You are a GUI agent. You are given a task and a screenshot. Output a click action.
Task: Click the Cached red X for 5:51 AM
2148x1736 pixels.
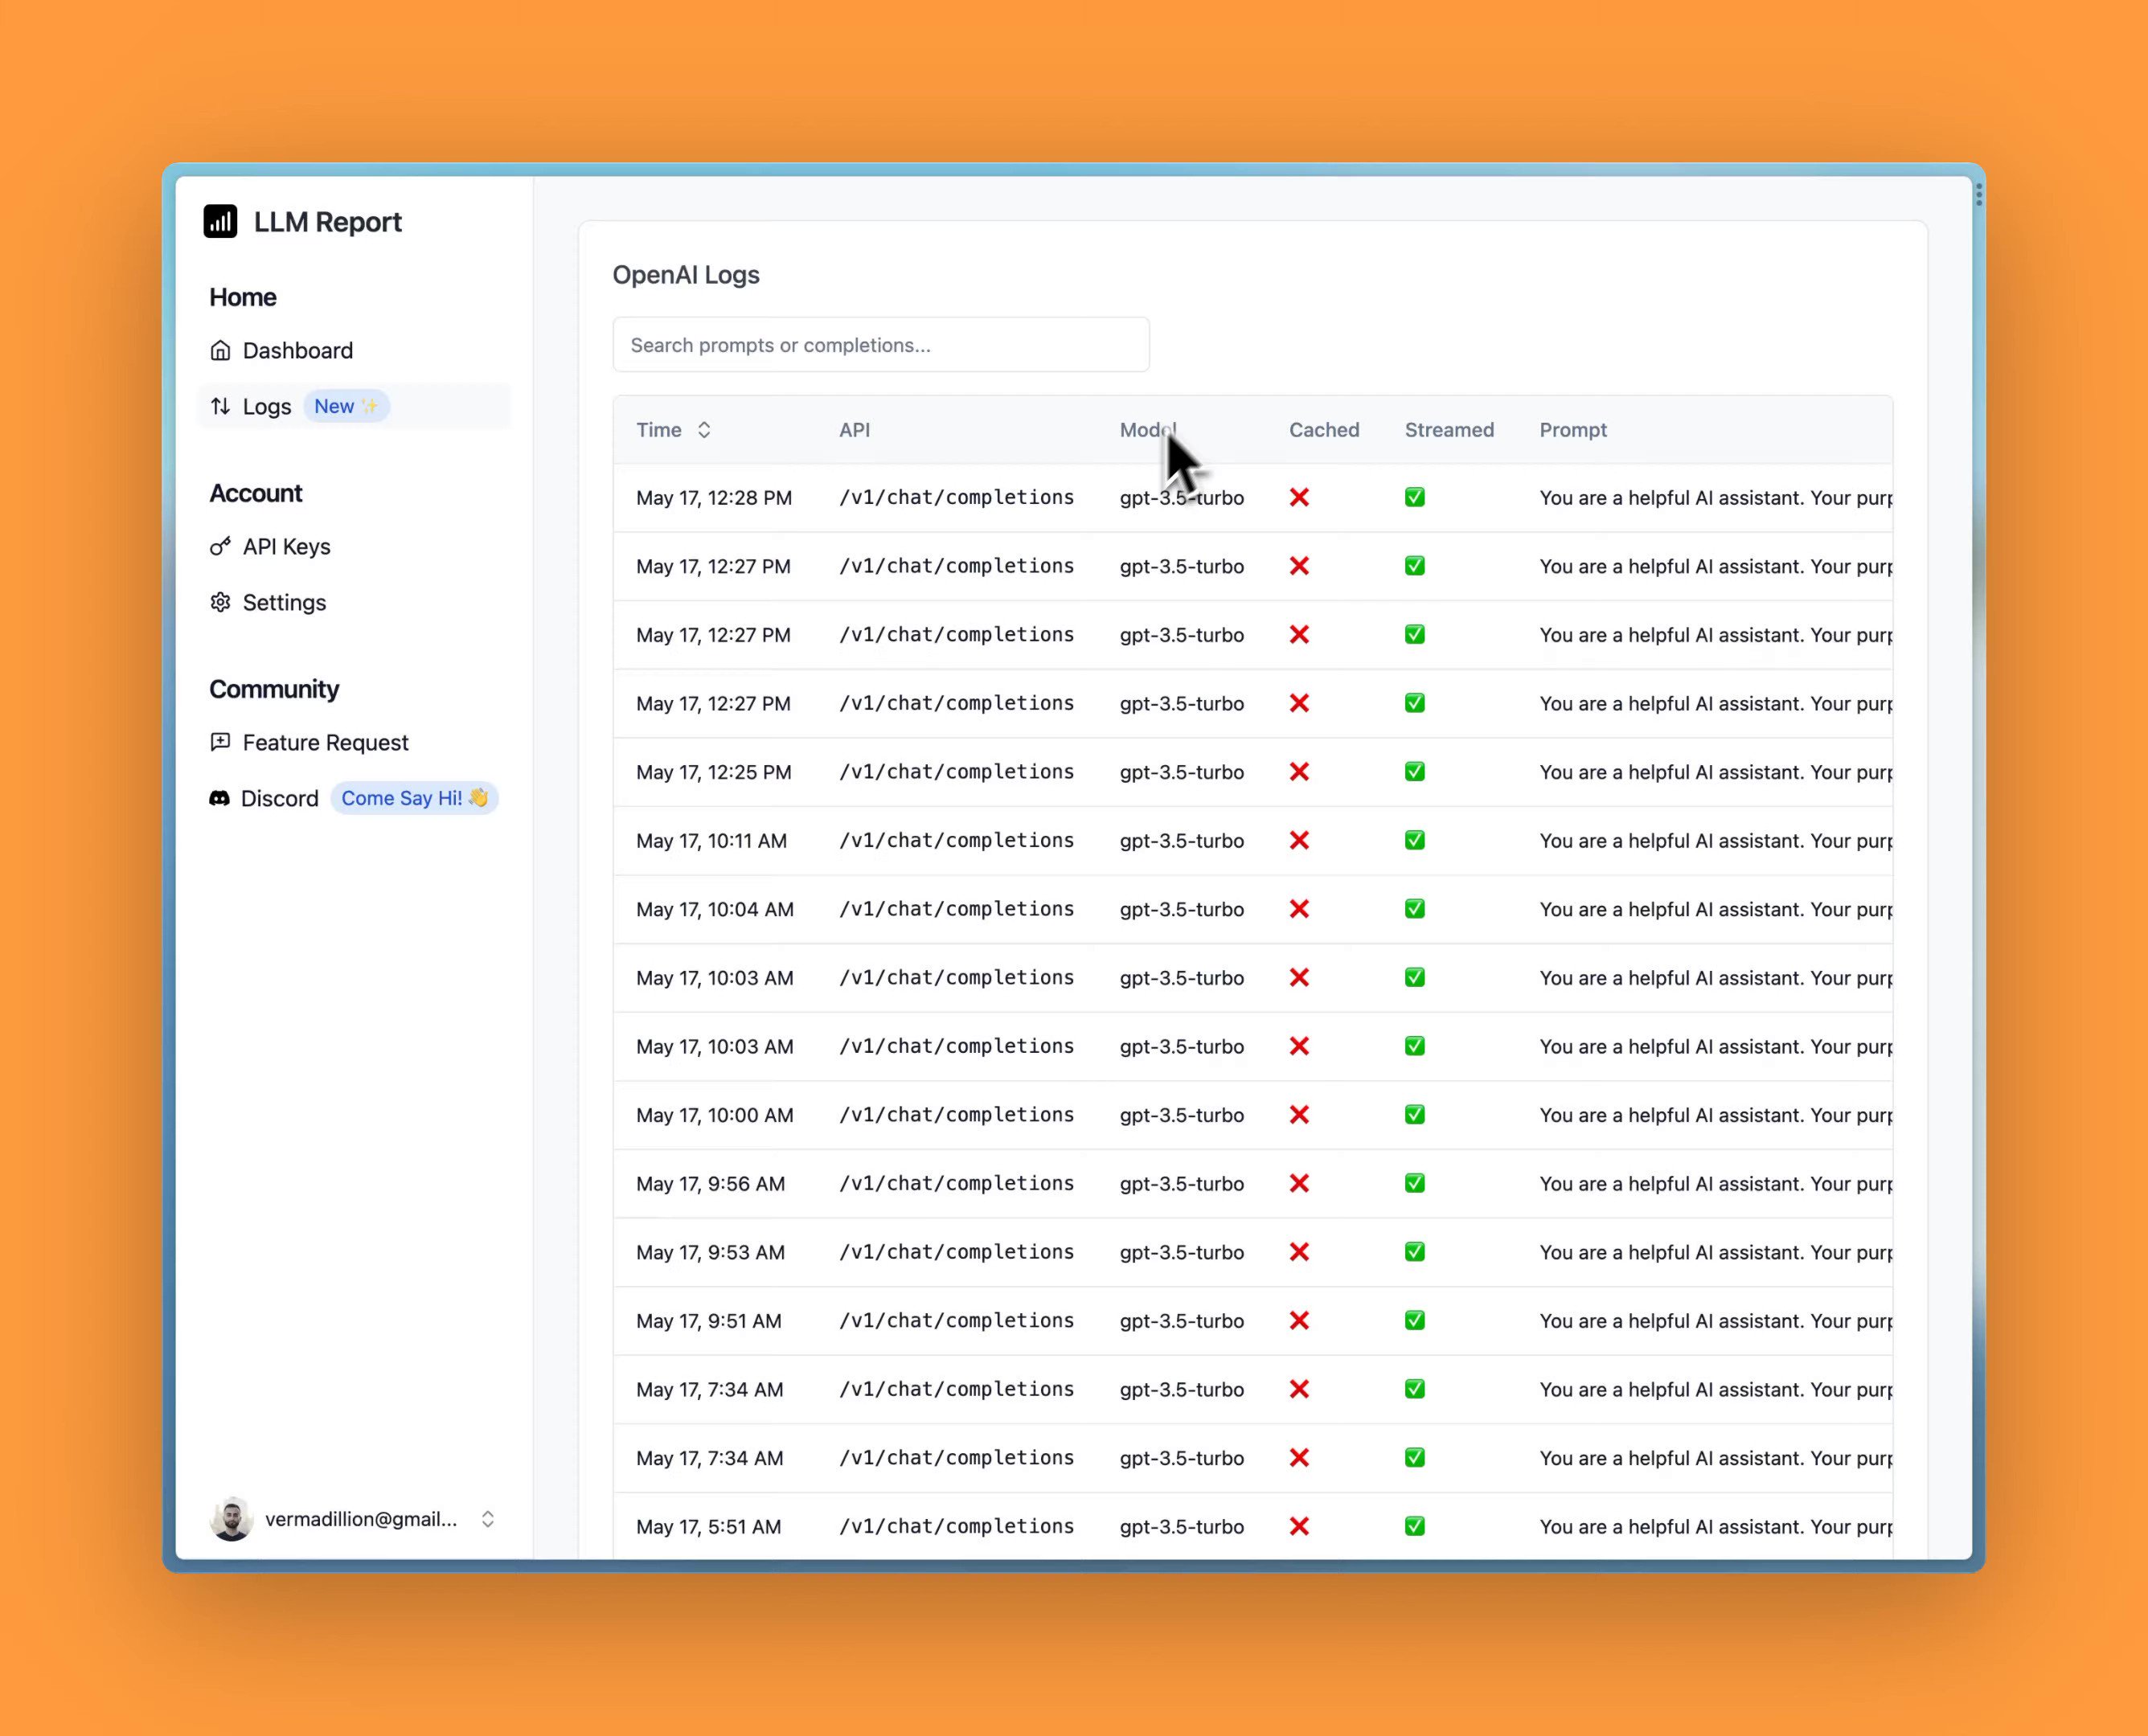pos(1299,1526)
